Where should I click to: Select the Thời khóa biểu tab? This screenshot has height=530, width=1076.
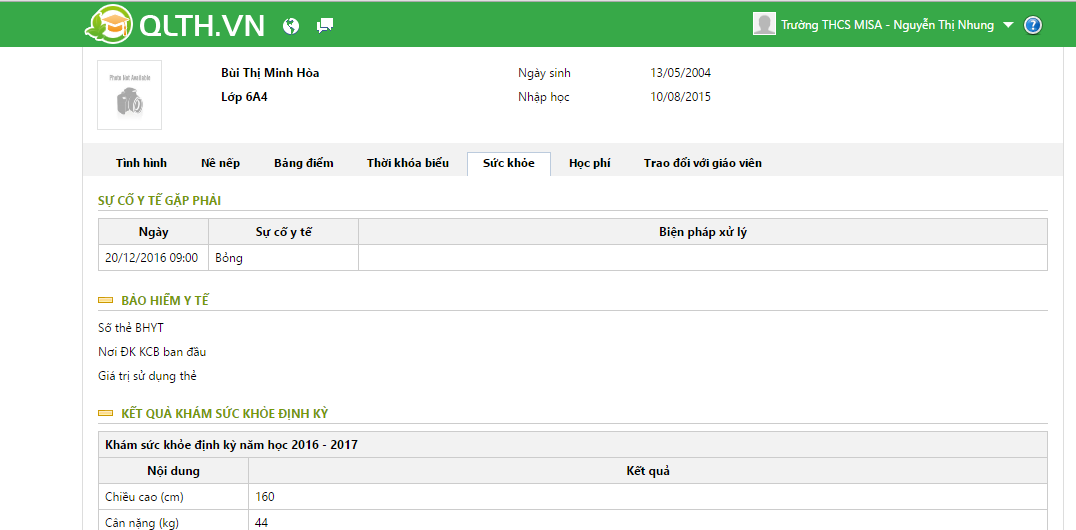tap(407, 163)
